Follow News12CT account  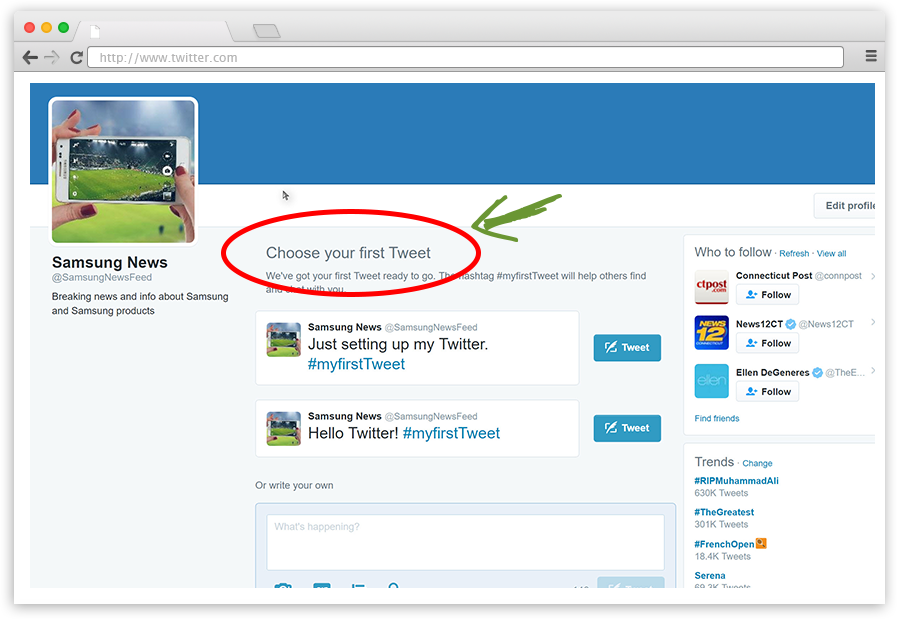(x=767, y=343)
